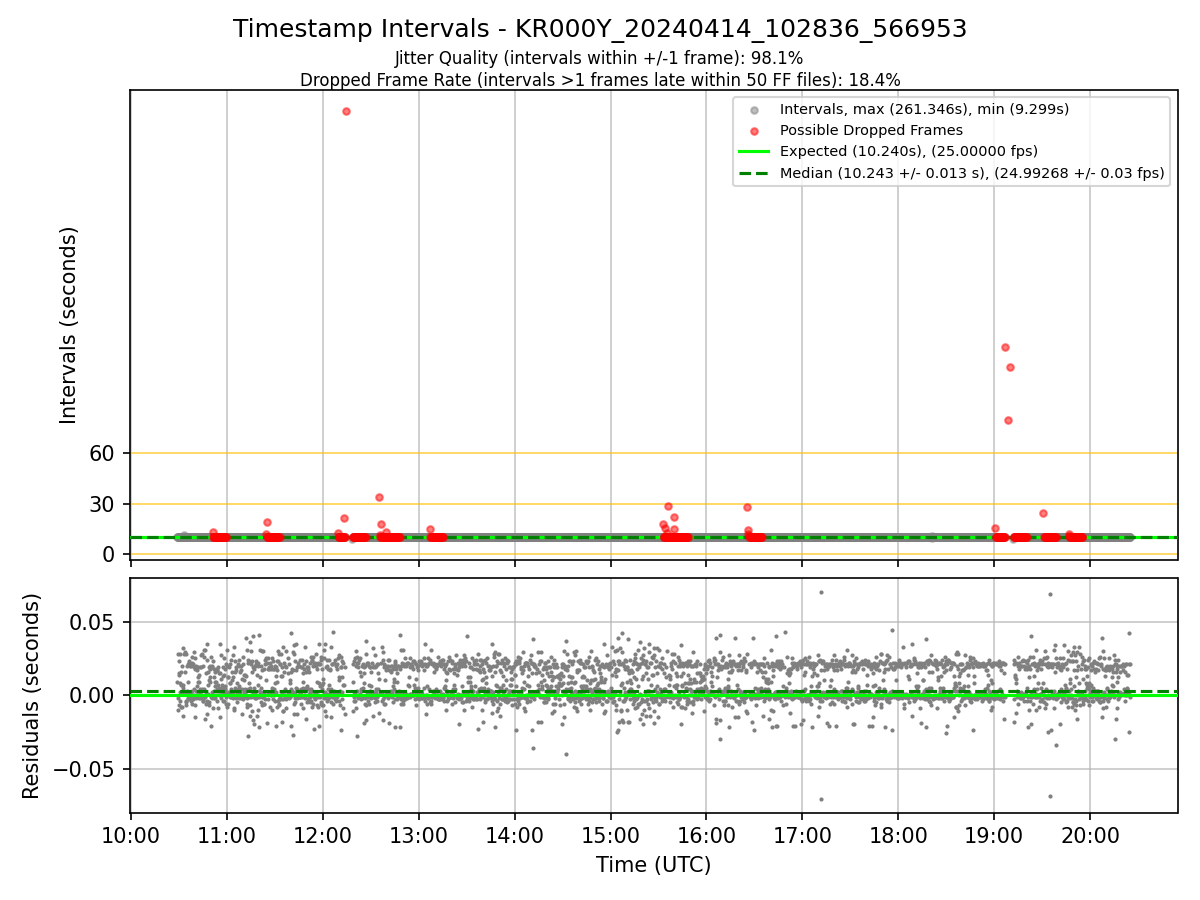This screenshot has width=1200, height=900.
Task: Click the gray dot legend marker for intervals
Action: (754, 110)
